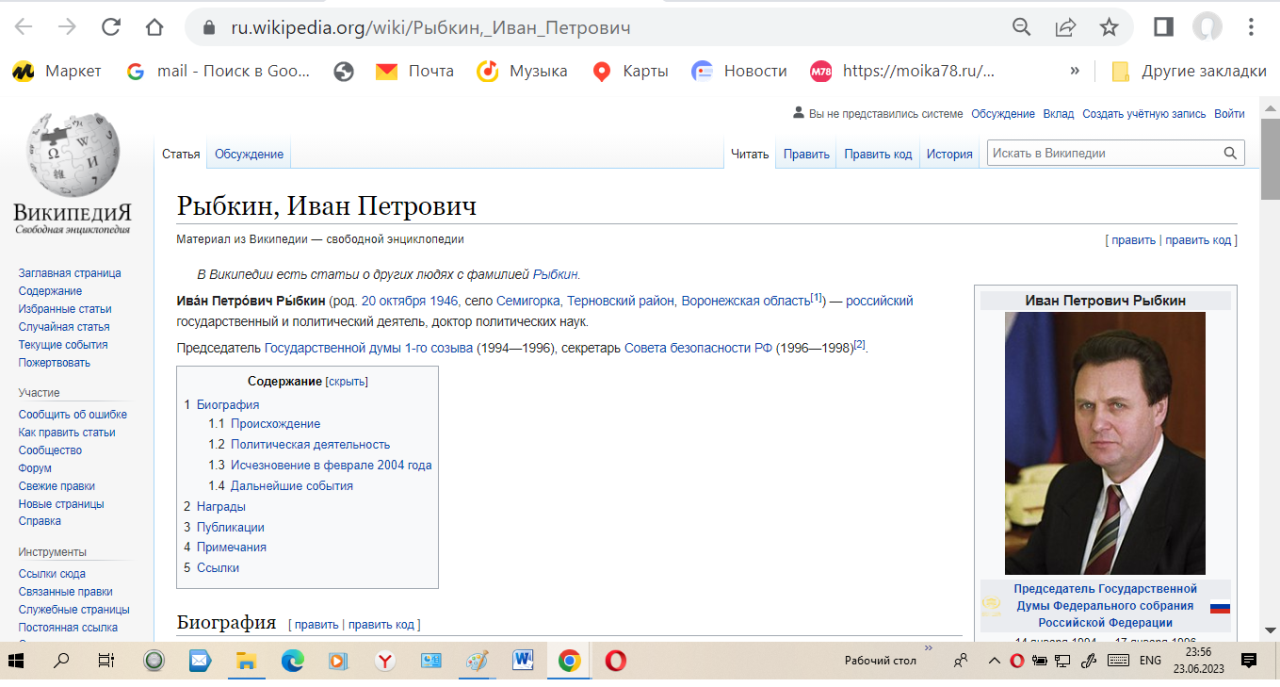Open the zoom magnifier in address bar
The image size is (1280, 687).
1021,27
